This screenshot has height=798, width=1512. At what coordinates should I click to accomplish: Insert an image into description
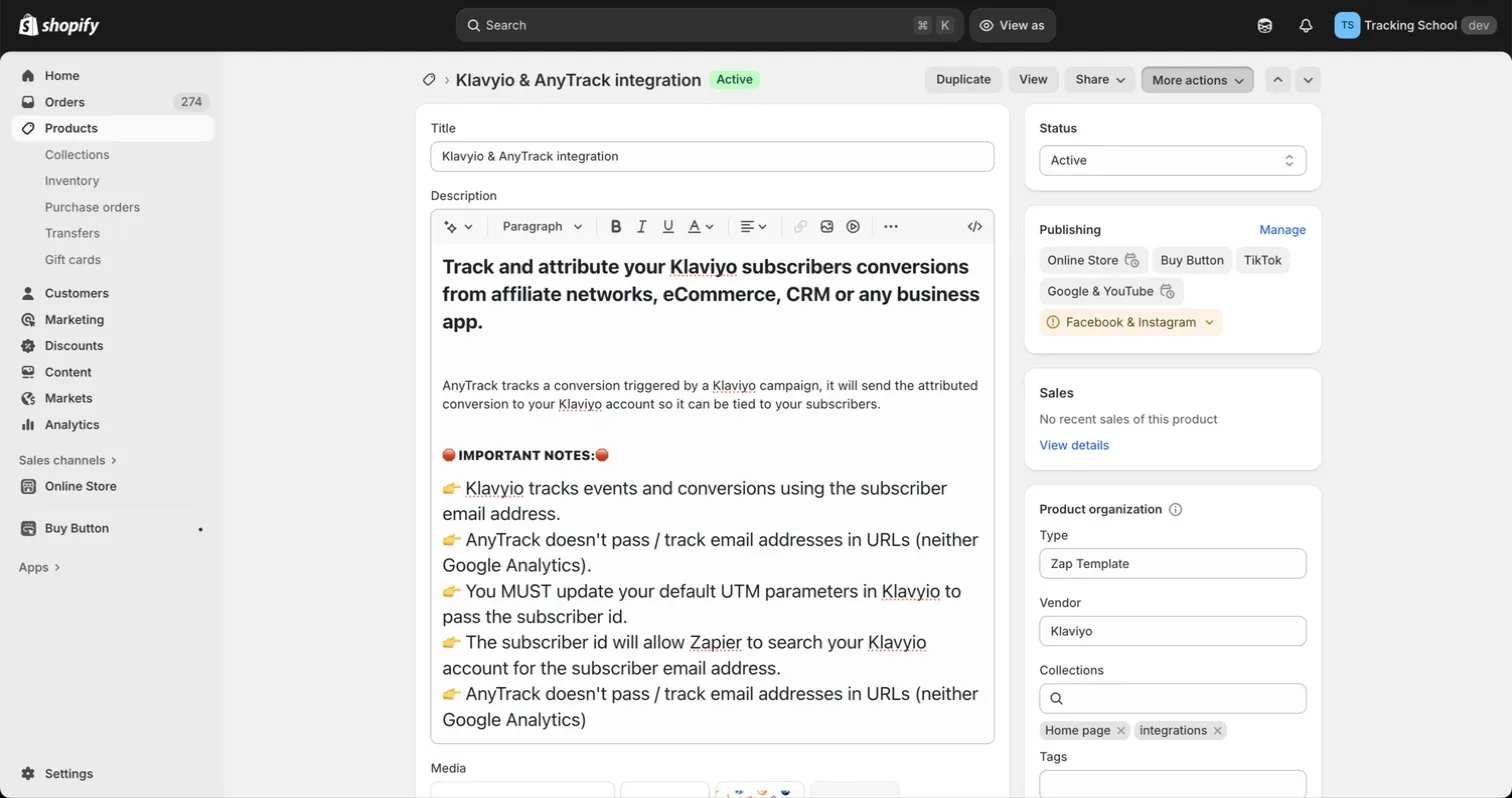pyautogui.click(x=827, y=227)
